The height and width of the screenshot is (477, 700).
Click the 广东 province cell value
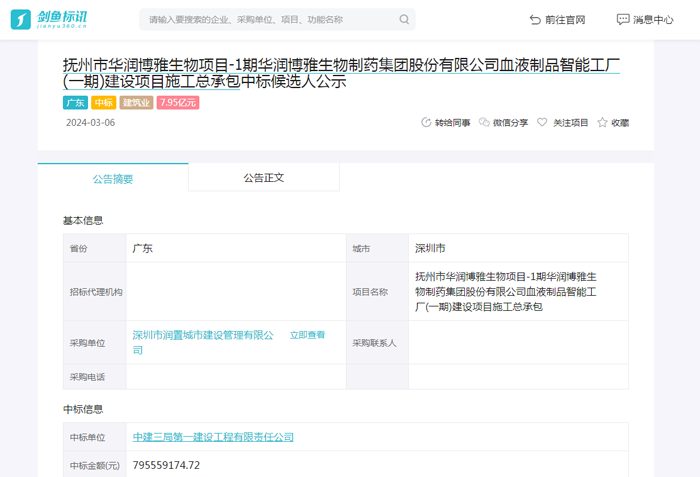pyautogui.click(x=142, y=248)
